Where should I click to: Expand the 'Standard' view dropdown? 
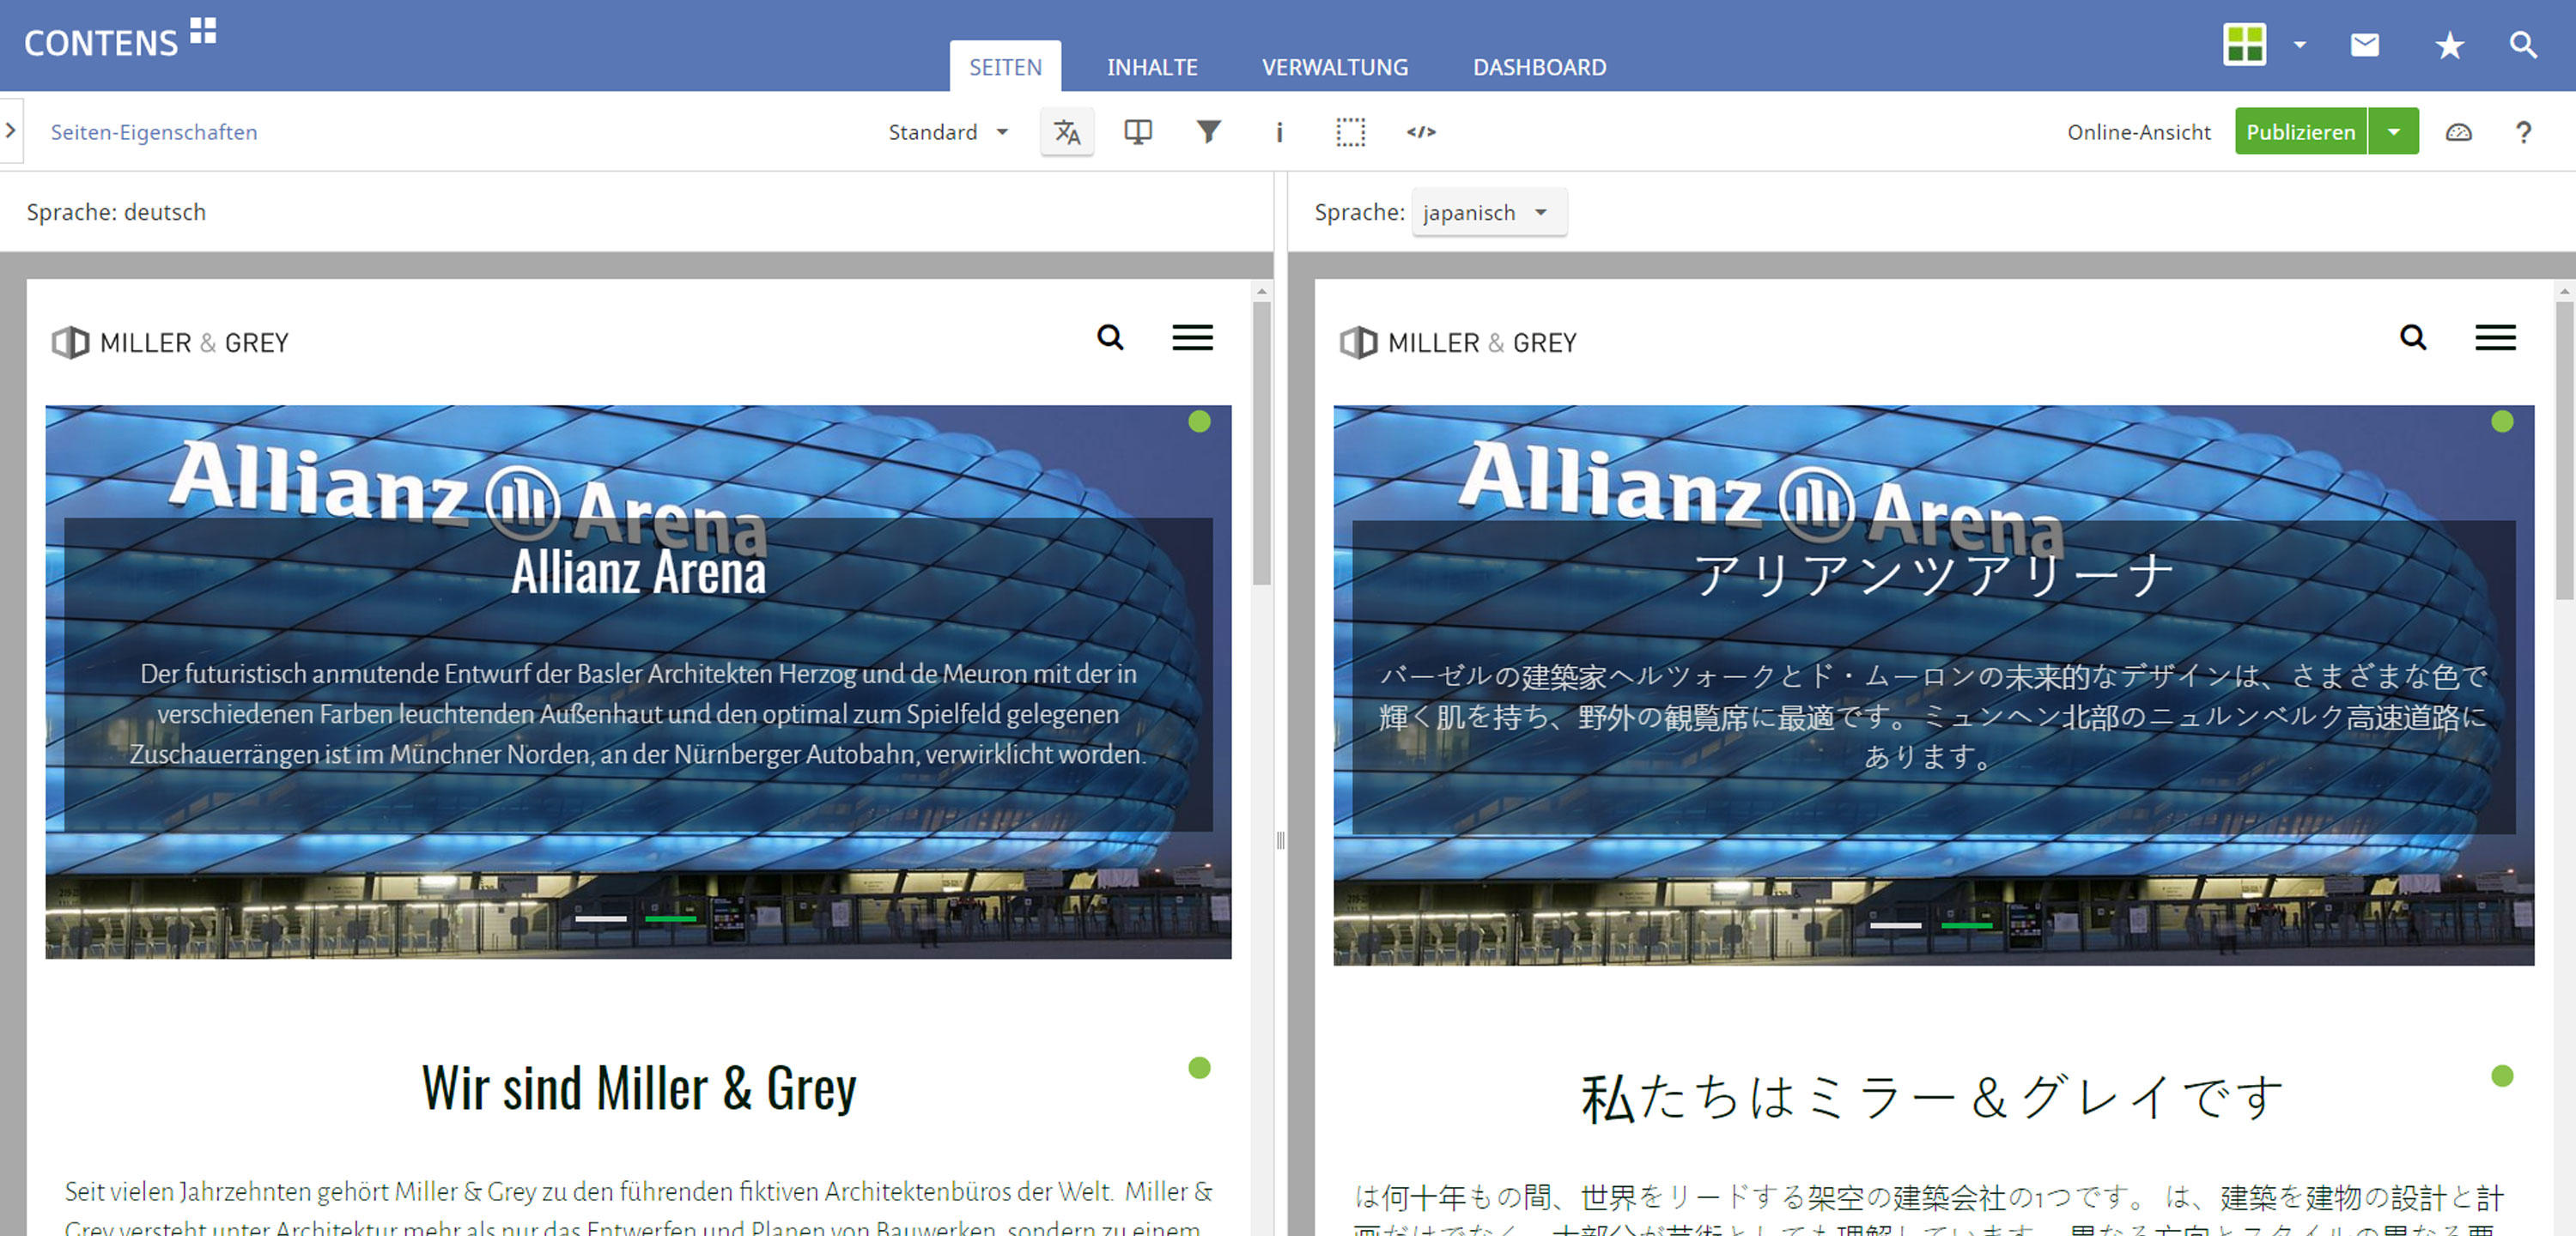tap(948, 131)
